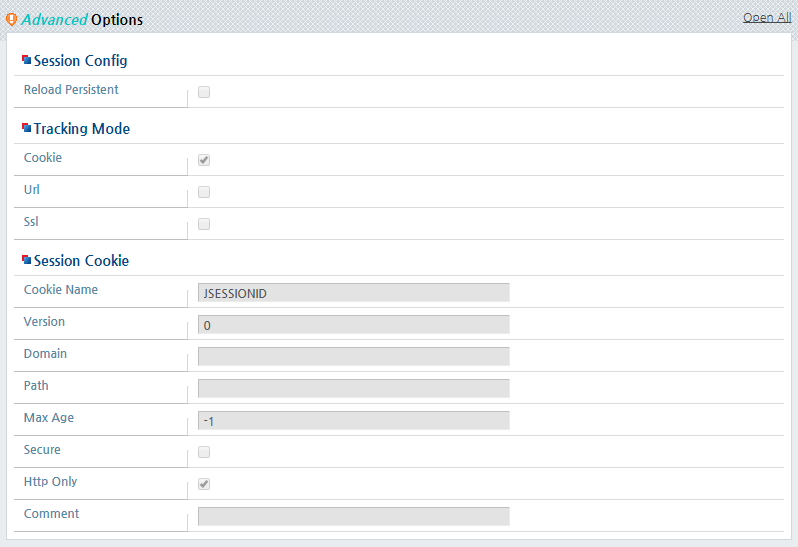Click the Advanced Options heading
This screenshot has height=547, width=798.
tap(82, 20)
